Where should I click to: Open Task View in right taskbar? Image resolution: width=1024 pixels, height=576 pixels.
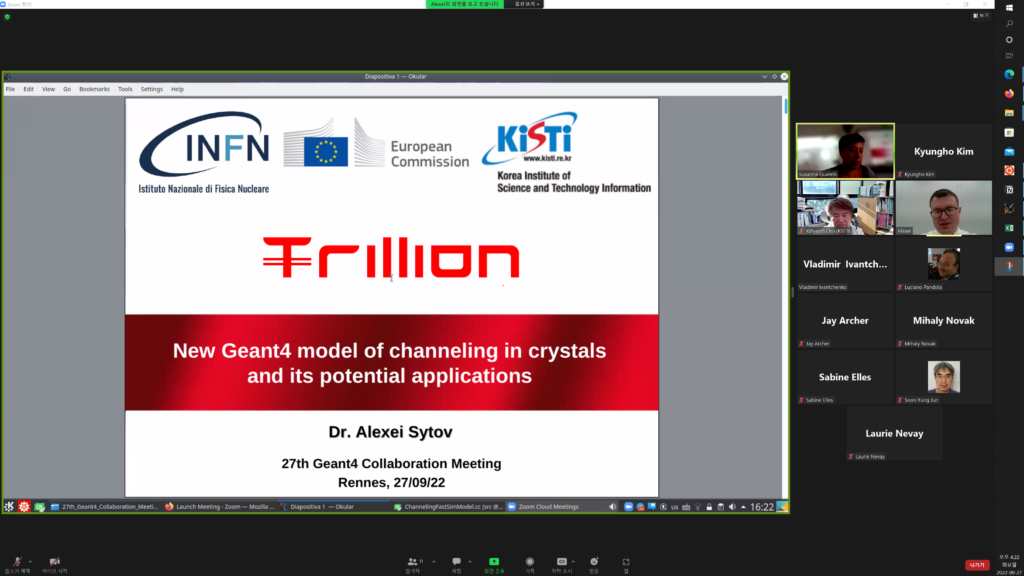tap(1009, 56)
